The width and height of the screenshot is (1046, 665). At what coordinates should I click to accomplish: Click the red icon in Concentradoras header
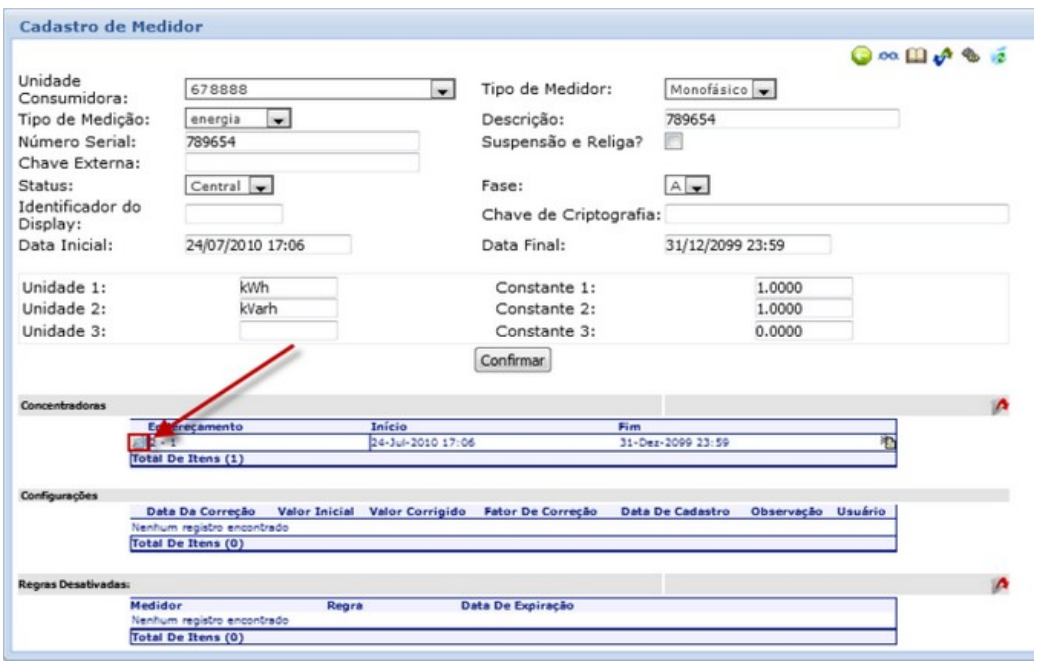(998, 406)
